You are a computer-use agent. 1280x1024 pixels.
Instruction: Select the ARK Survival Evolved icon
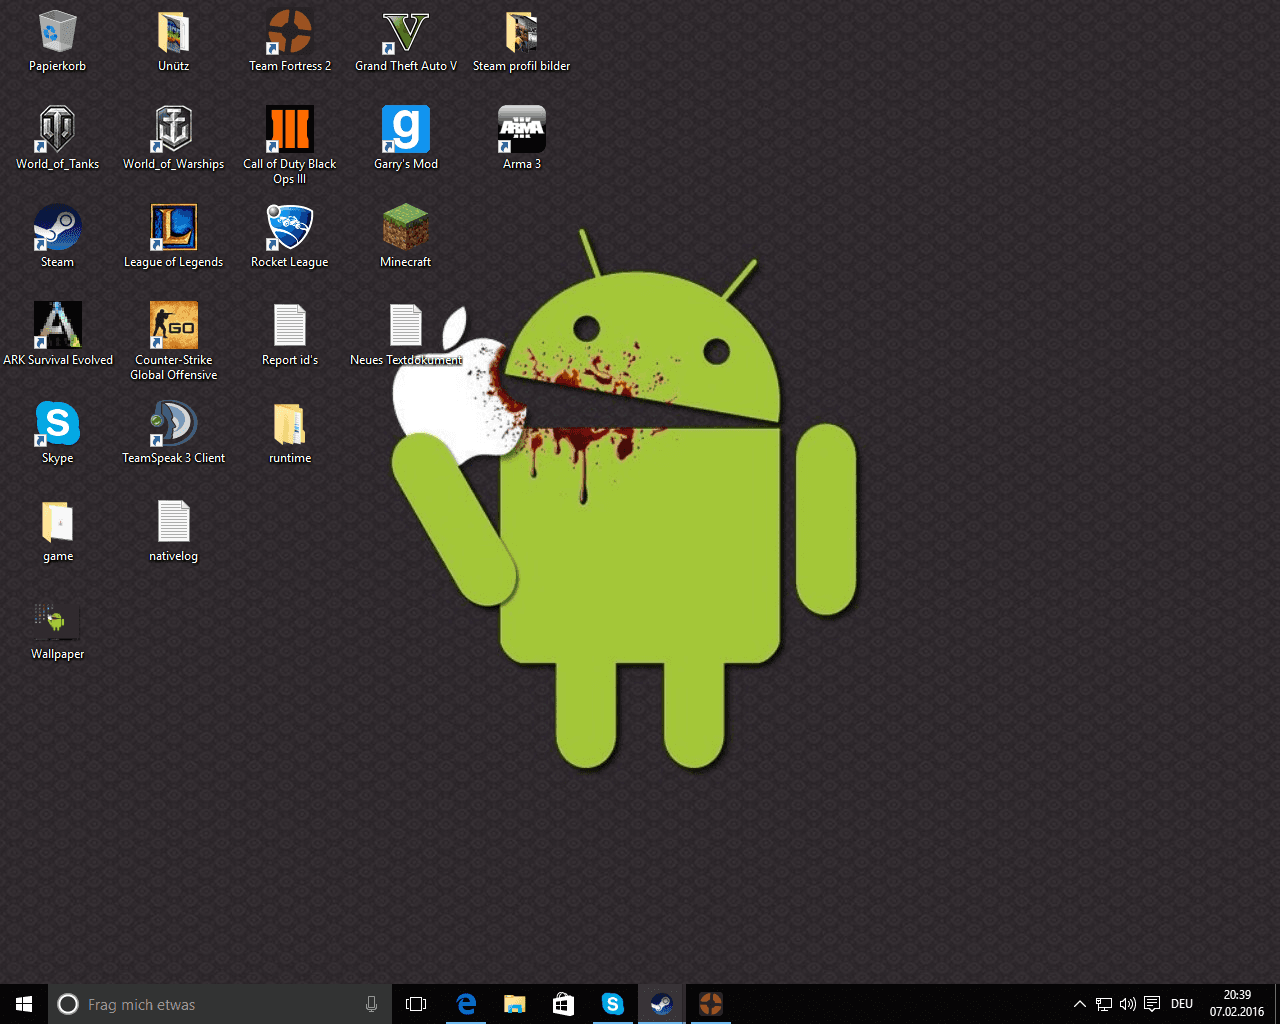(x=57, y=327)
